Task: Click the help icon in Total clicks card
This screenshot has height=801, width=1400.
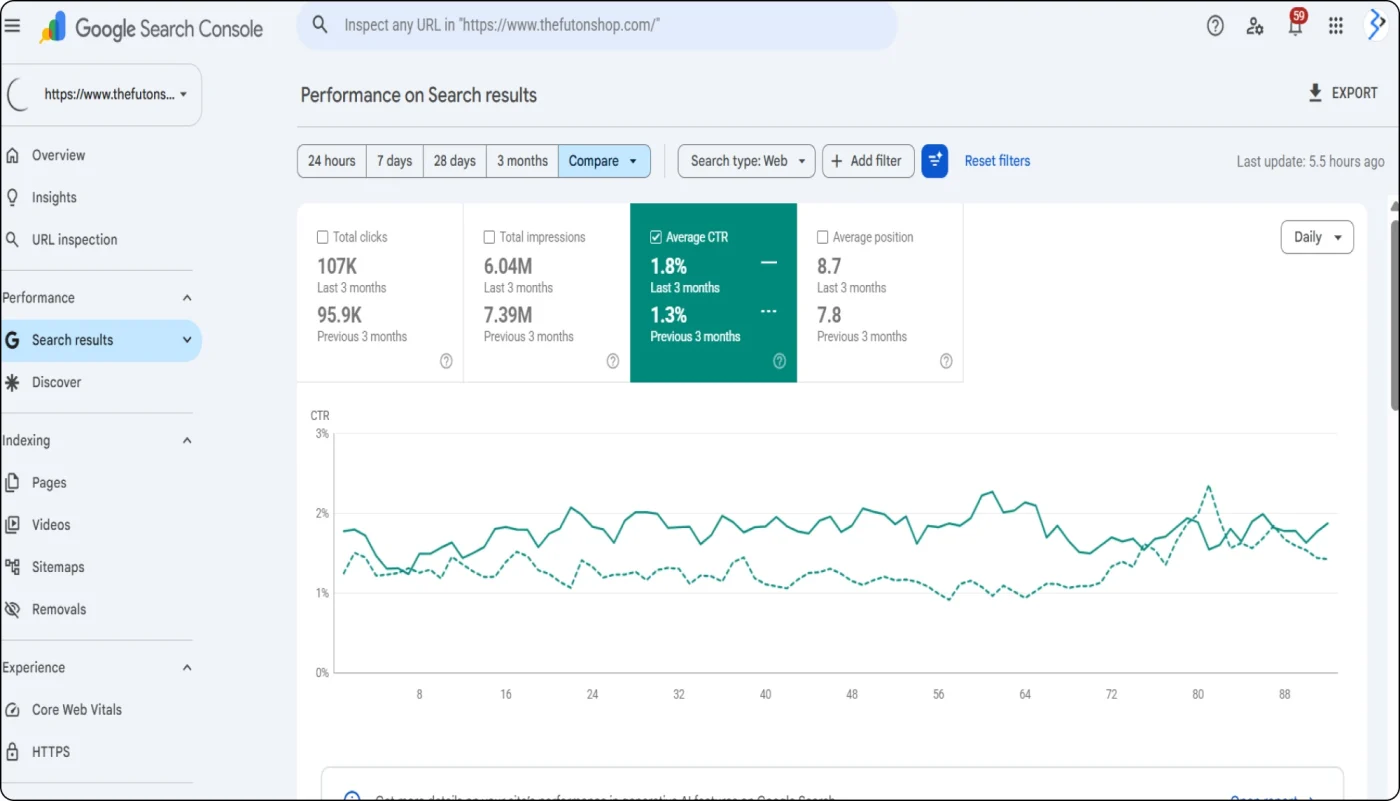Action: click(x=446, y=361)
